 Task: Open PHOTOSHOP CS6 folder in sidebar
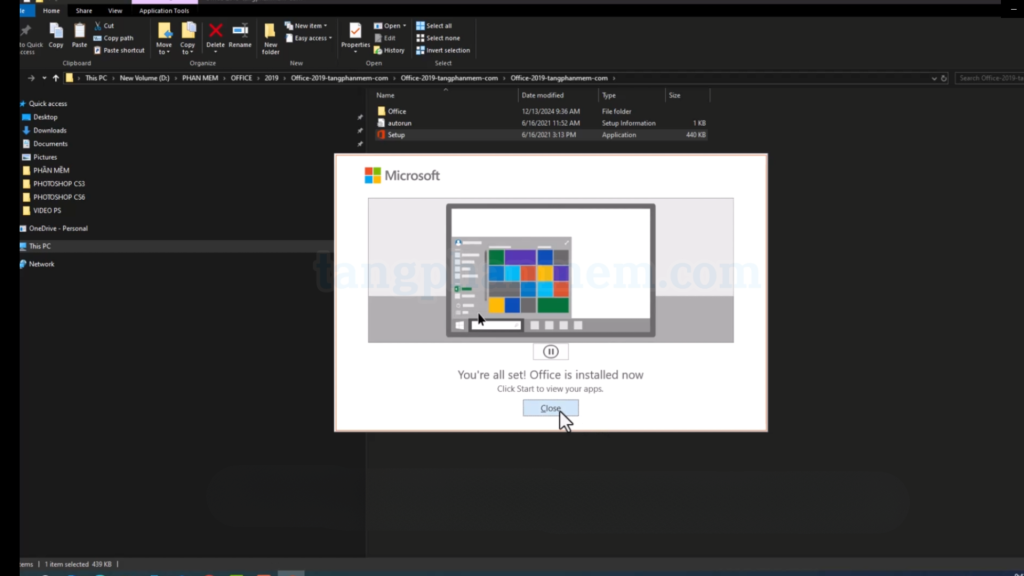pos(59,197)
